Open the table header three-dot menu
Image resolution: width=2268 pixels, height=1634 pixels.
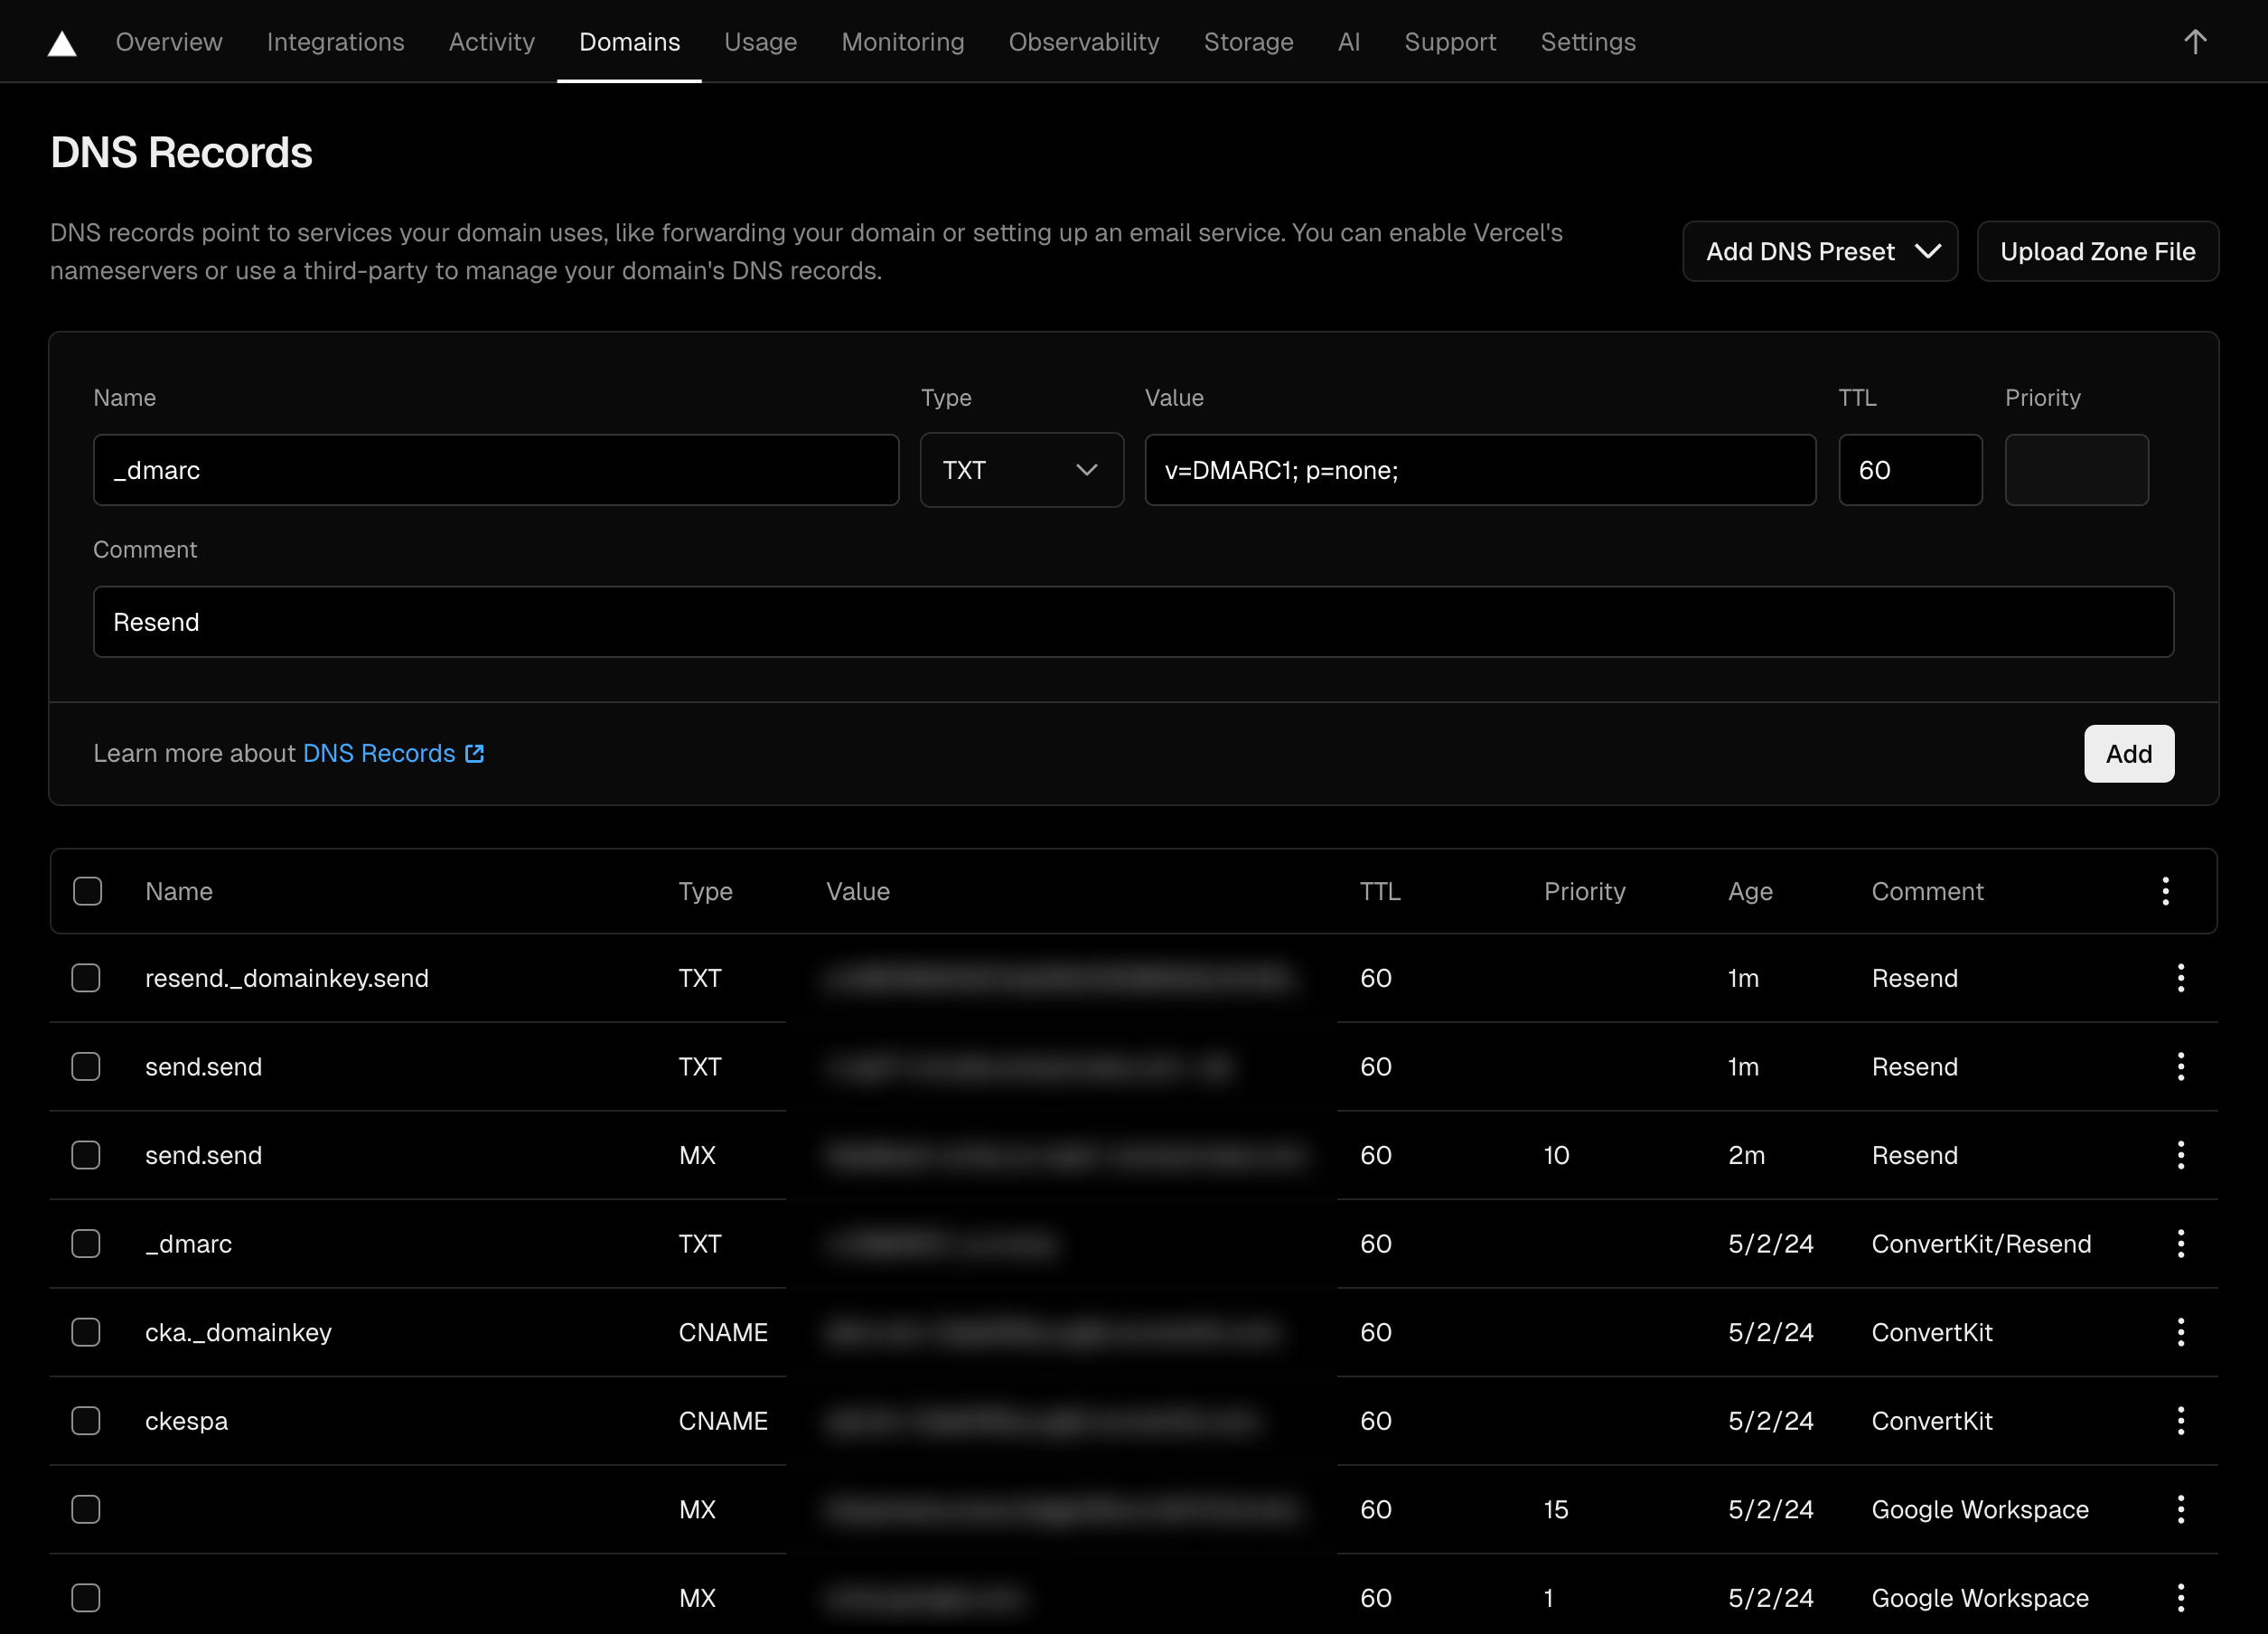click(x=2165, y=891)
